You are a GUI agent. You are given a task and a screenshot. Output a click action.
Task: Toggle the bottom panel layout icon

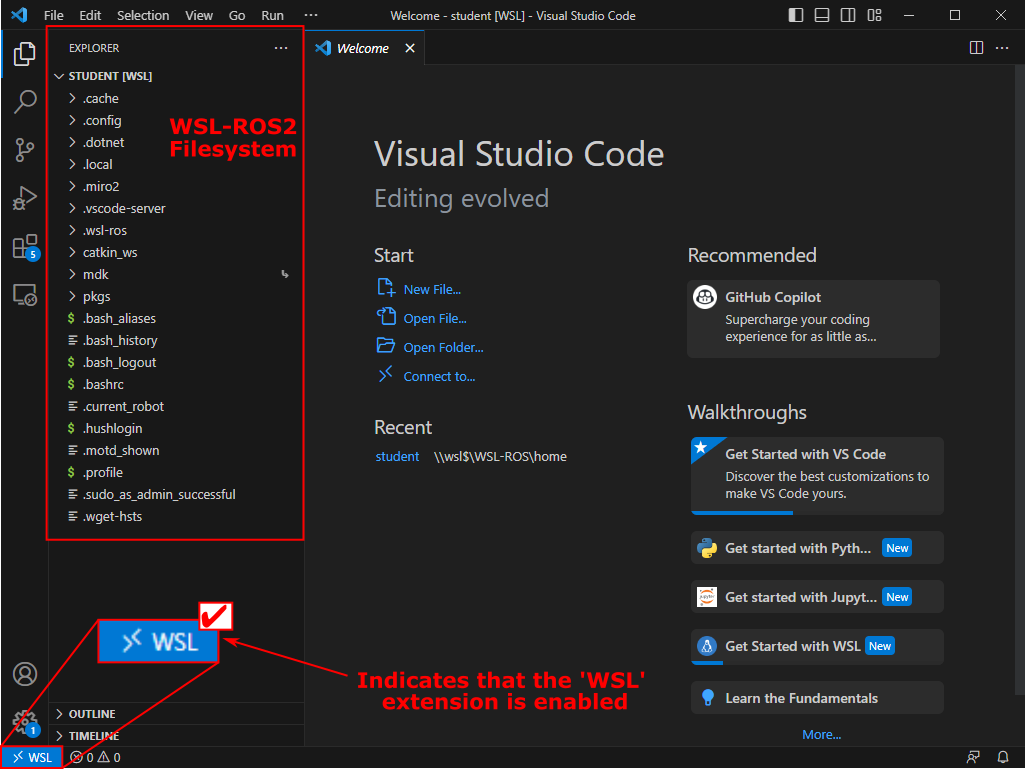point(822,15)
